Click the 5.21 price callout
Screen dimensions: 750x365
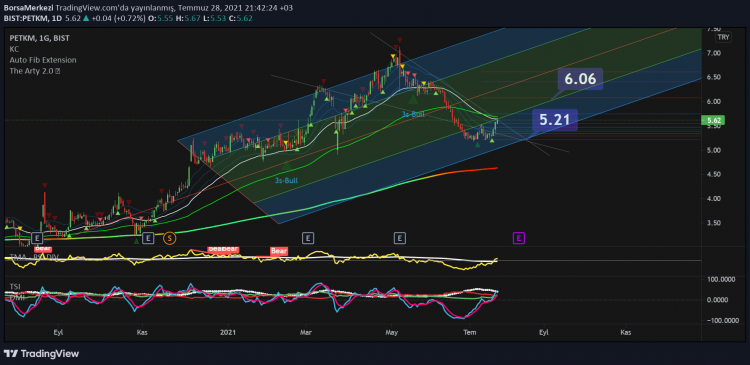(x=554, y=120)
